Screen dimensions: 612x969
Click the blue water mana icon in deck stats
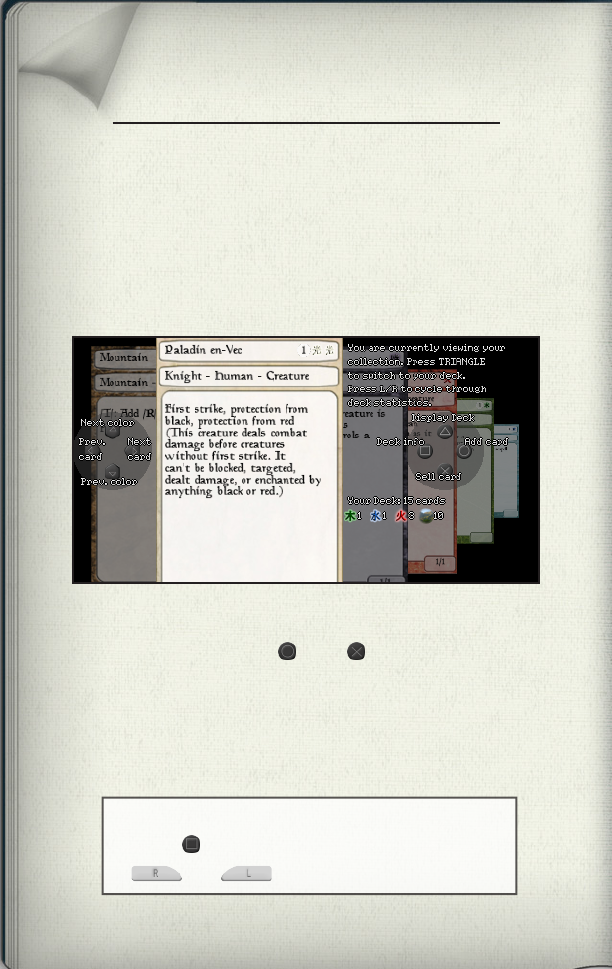point(375,515)
